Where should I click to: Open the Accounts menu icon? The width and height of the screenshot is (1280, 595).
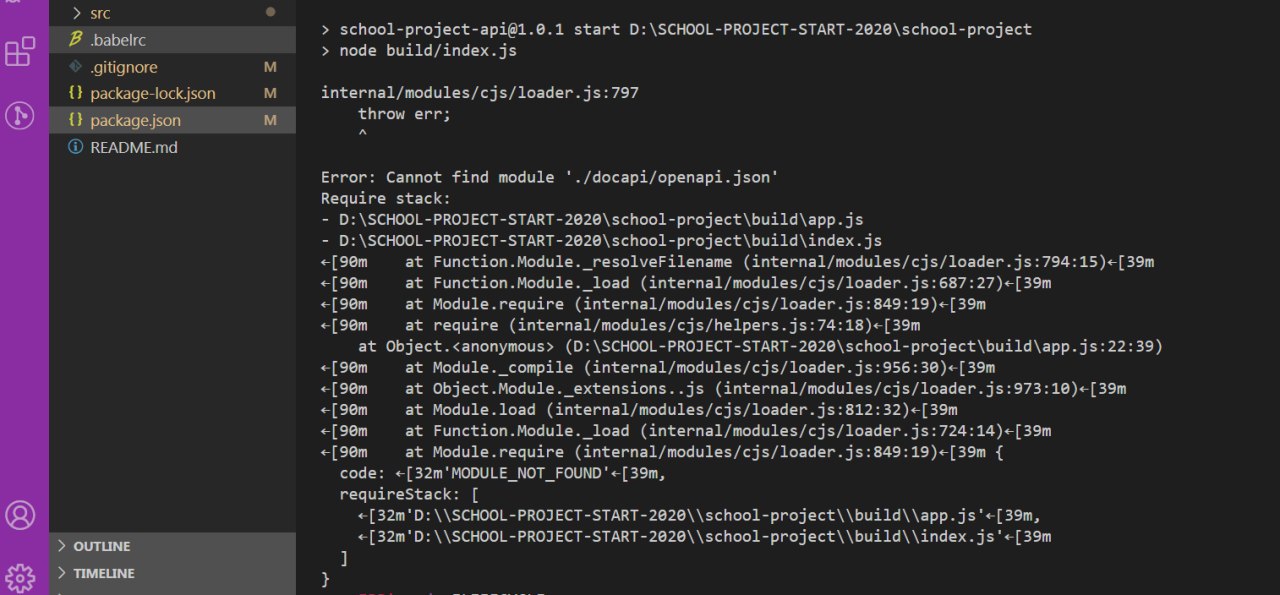coord(20,515)
